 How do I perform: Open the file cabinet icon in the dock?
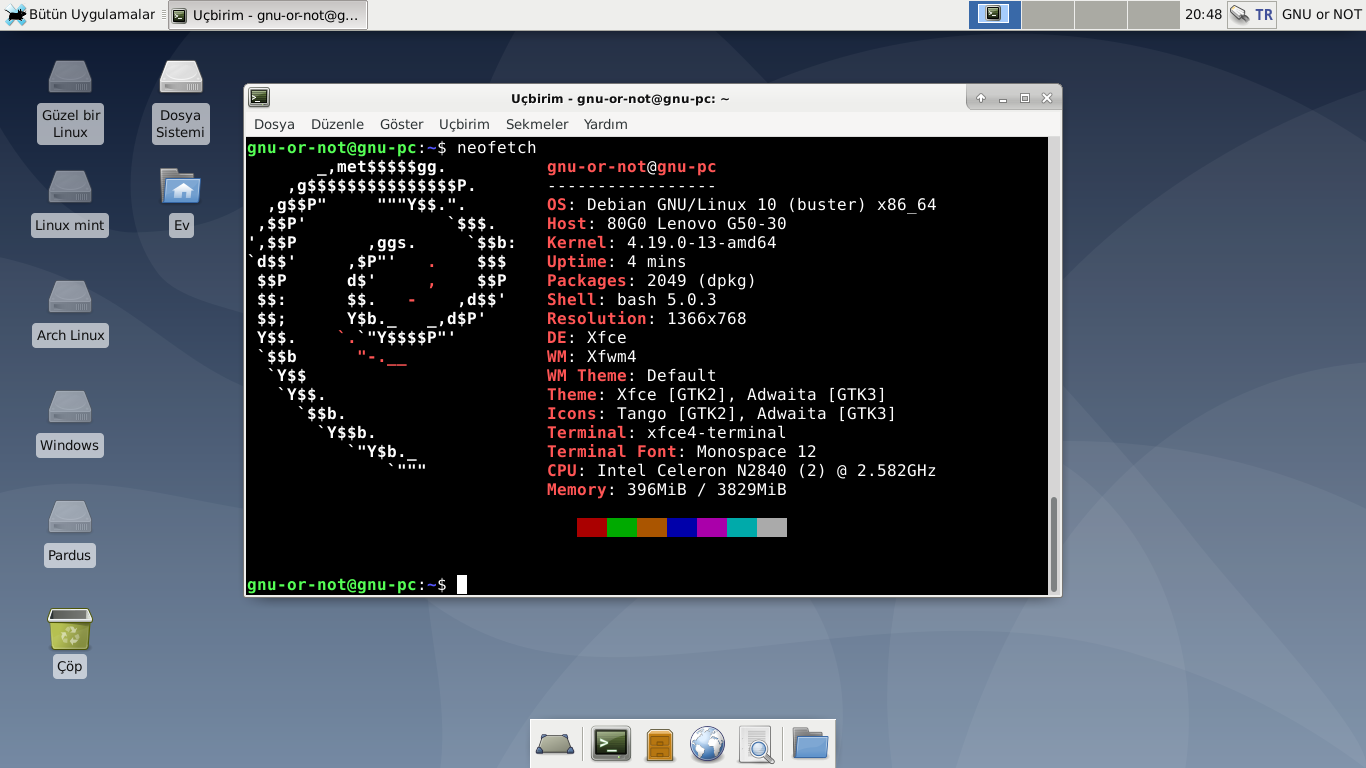(660, 744)
